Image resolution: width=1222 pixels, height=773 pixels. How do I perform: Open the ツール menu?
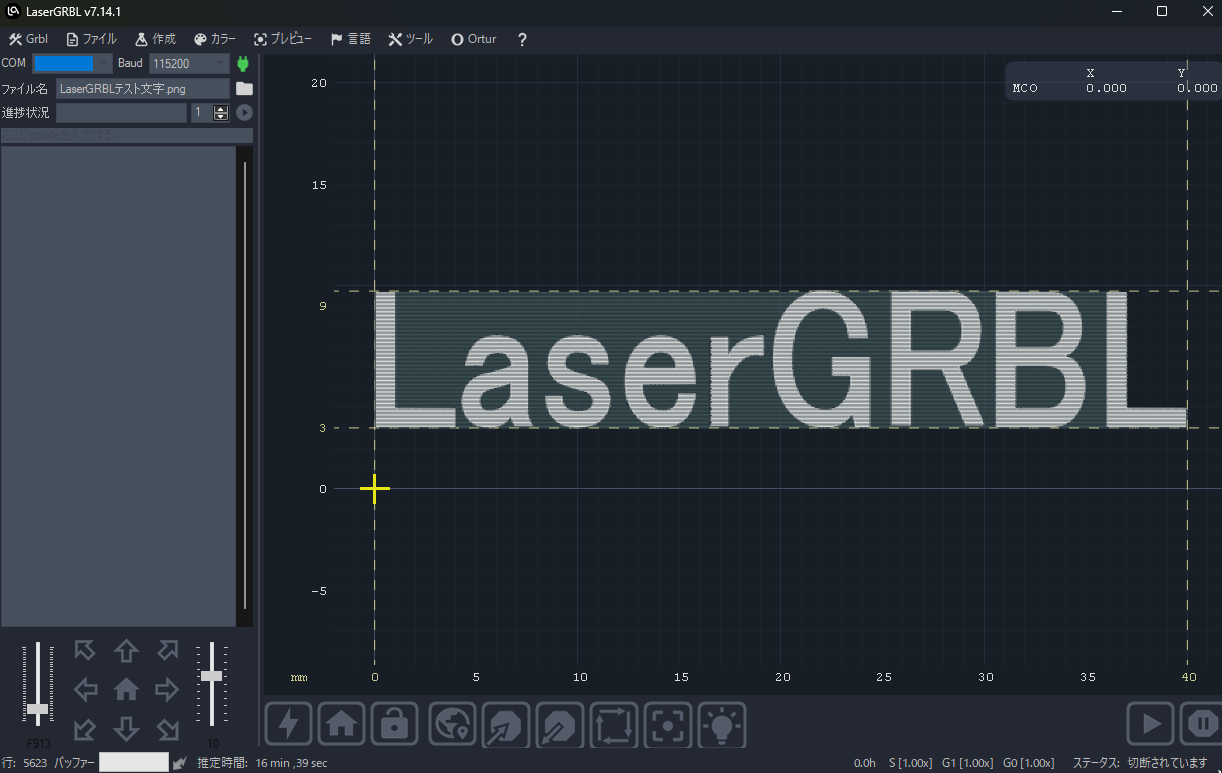coord(411,39)
